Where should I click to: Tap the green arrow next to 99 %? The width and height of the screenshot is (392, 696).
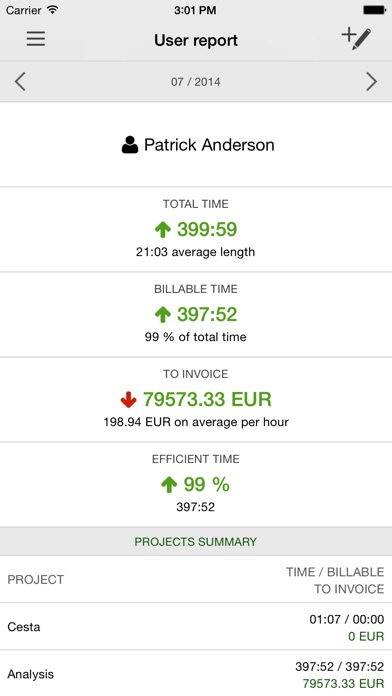[169, 485]
